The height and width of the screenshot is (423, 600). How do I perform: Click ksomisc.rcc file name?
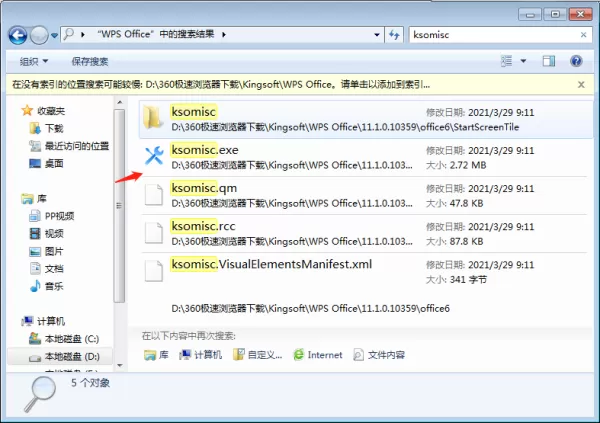[203, 226]
